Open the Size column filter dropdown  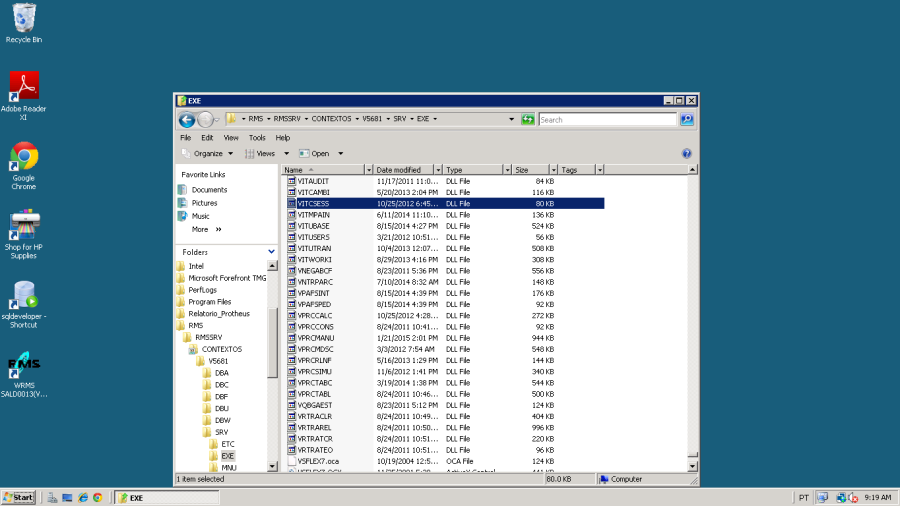(x=553, y=170)
